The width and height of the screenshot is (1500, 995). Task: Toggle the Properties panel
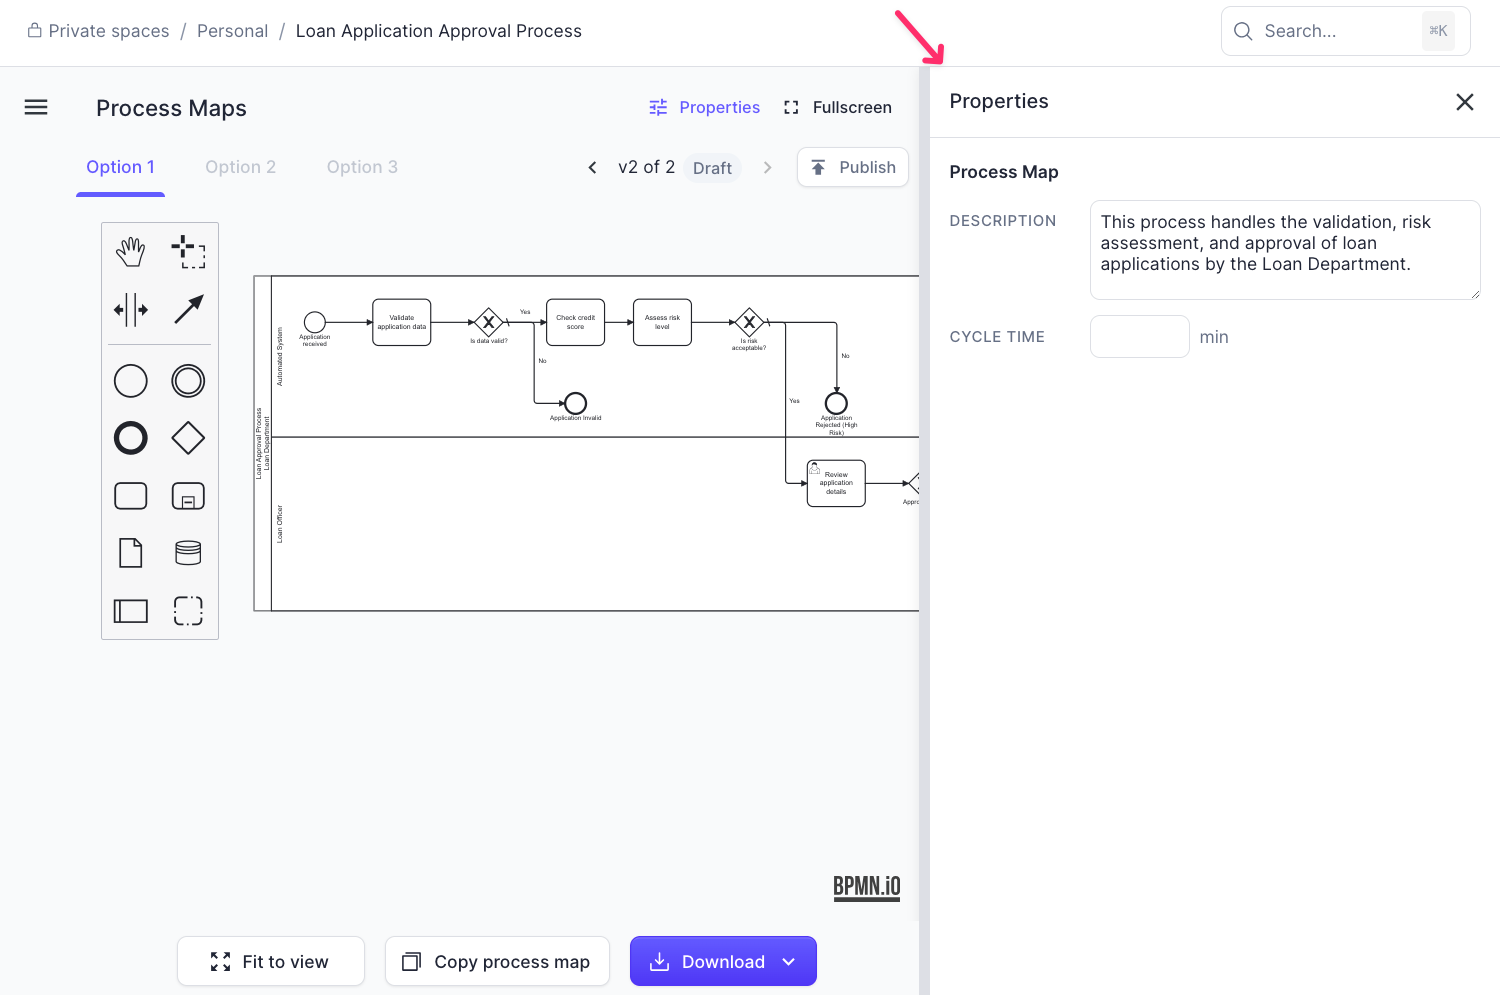pyautogui.click(x=704, y=107)
